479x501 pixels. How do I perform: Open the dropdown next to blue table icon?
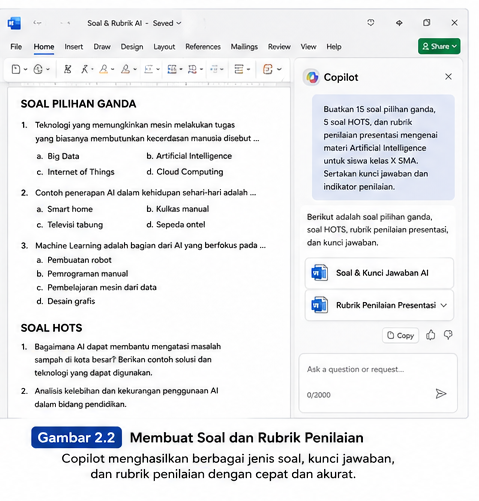pos(181,69)
